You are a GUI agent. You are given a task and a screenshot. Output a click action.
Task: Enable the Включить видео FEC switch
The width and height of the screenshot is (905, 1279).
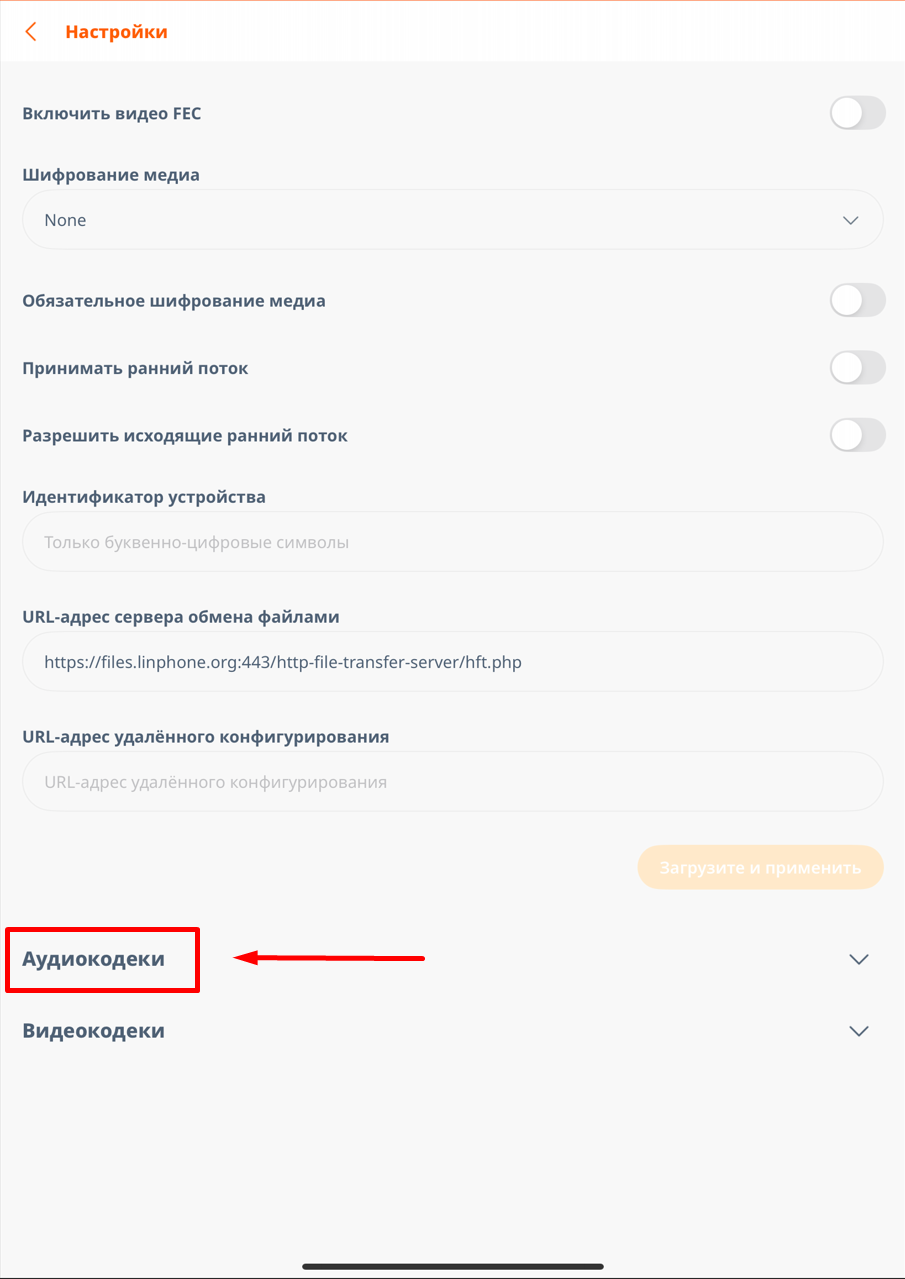(857, 113)
